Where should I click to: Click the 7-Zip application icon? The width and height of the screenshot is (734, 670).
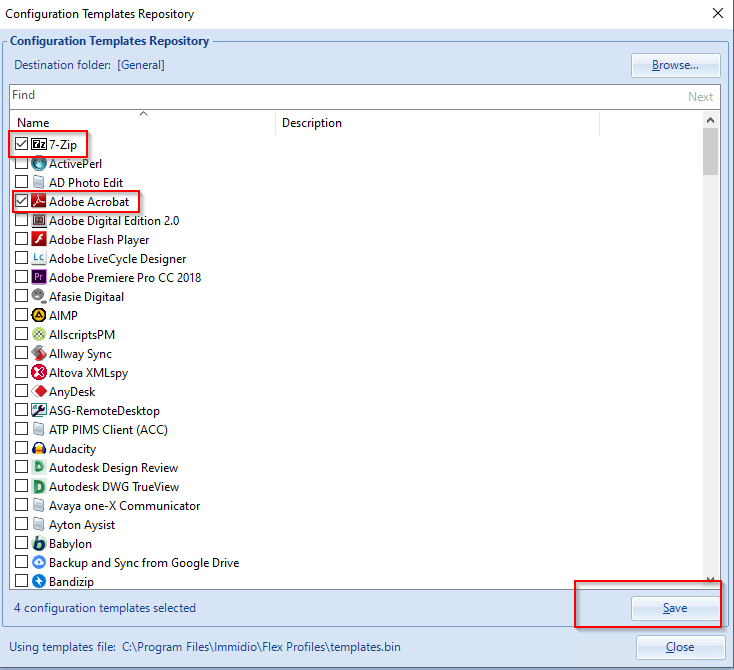[39, 144]
